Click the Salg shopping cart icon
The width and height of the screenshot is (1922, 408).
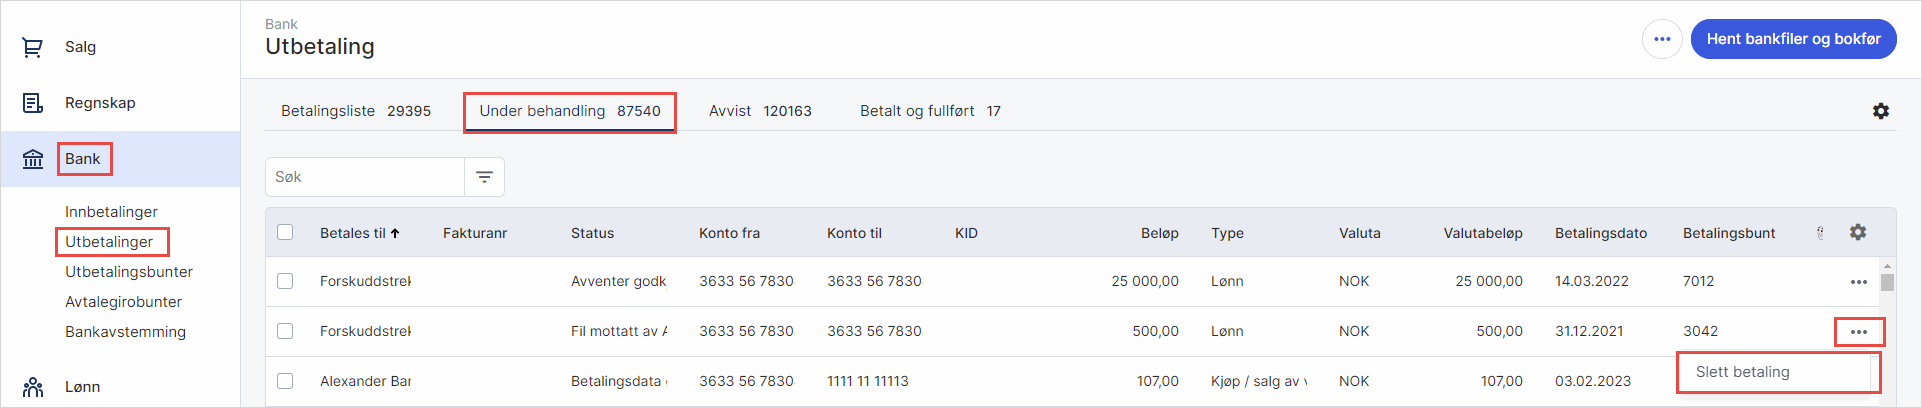pos(33,47)
